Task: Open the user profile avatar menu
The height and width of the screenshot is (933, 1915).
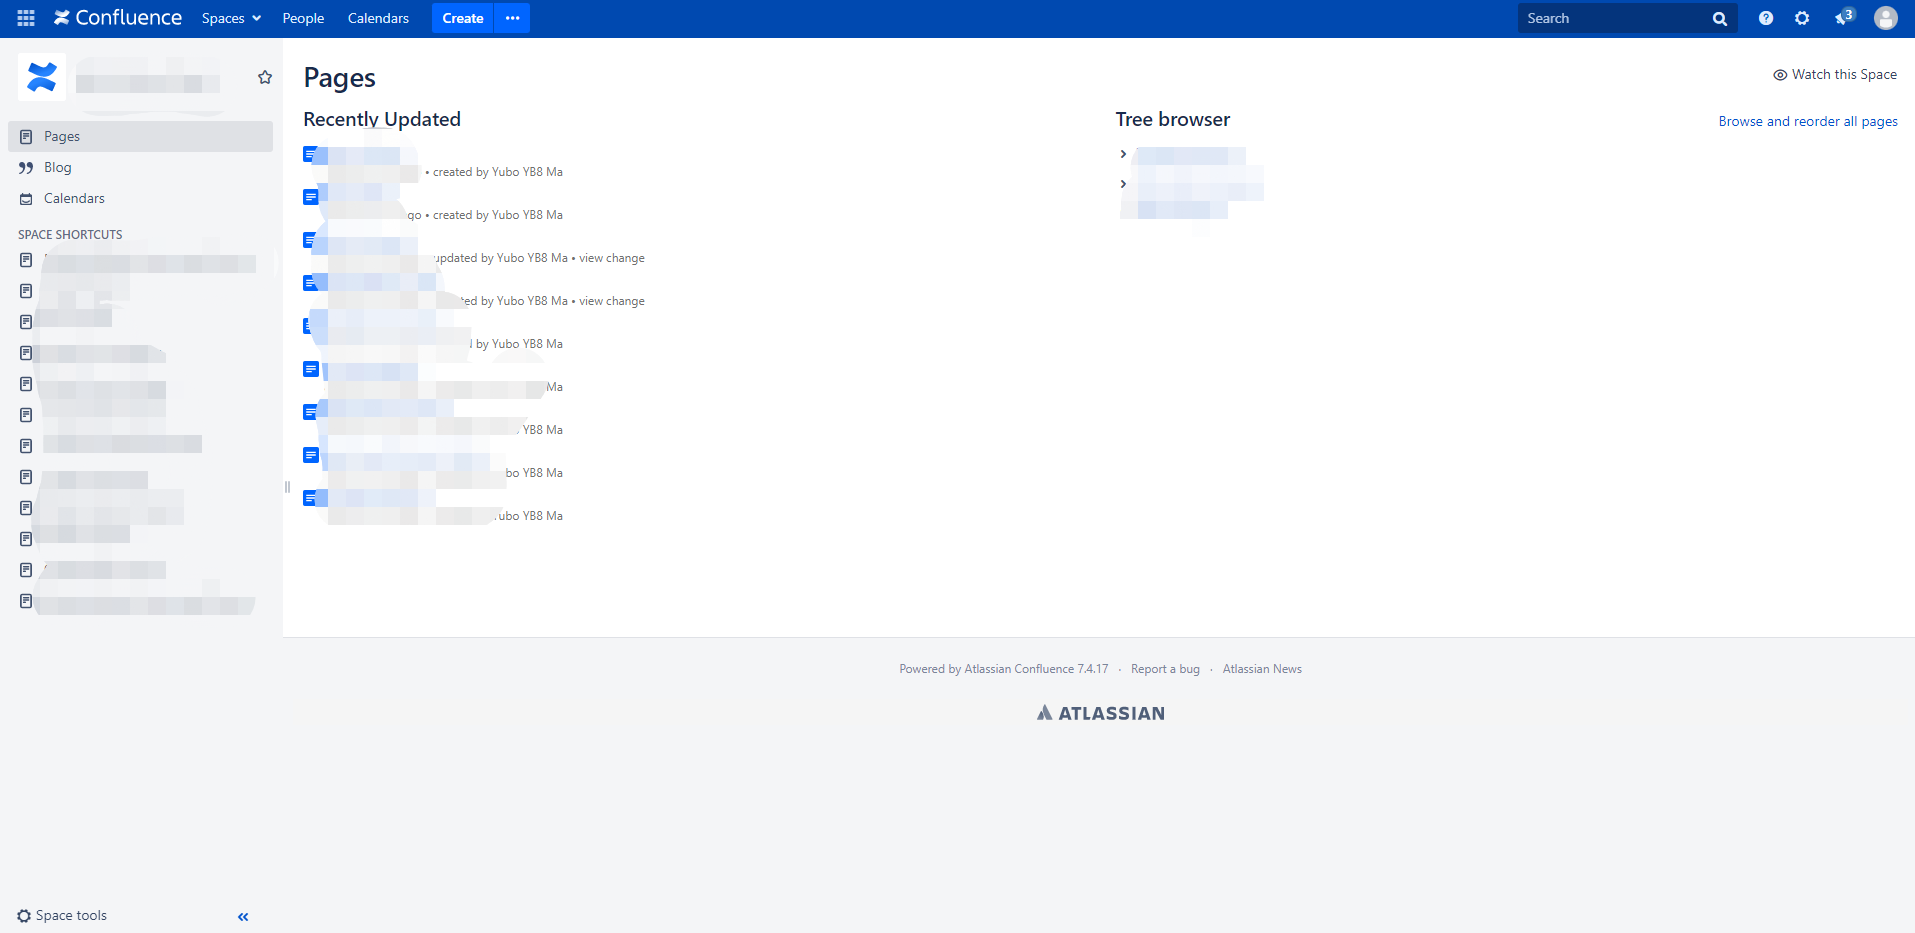Action: (1886, 18)
